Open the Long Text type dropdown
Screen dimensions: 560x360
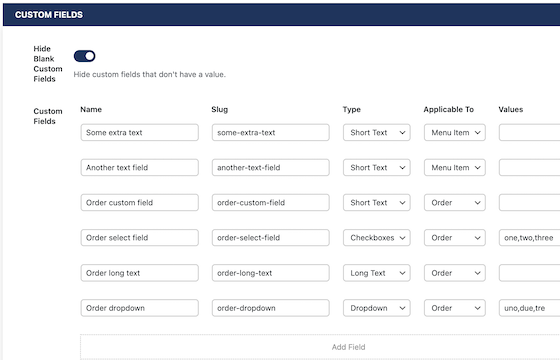click(x=377, y=273)
